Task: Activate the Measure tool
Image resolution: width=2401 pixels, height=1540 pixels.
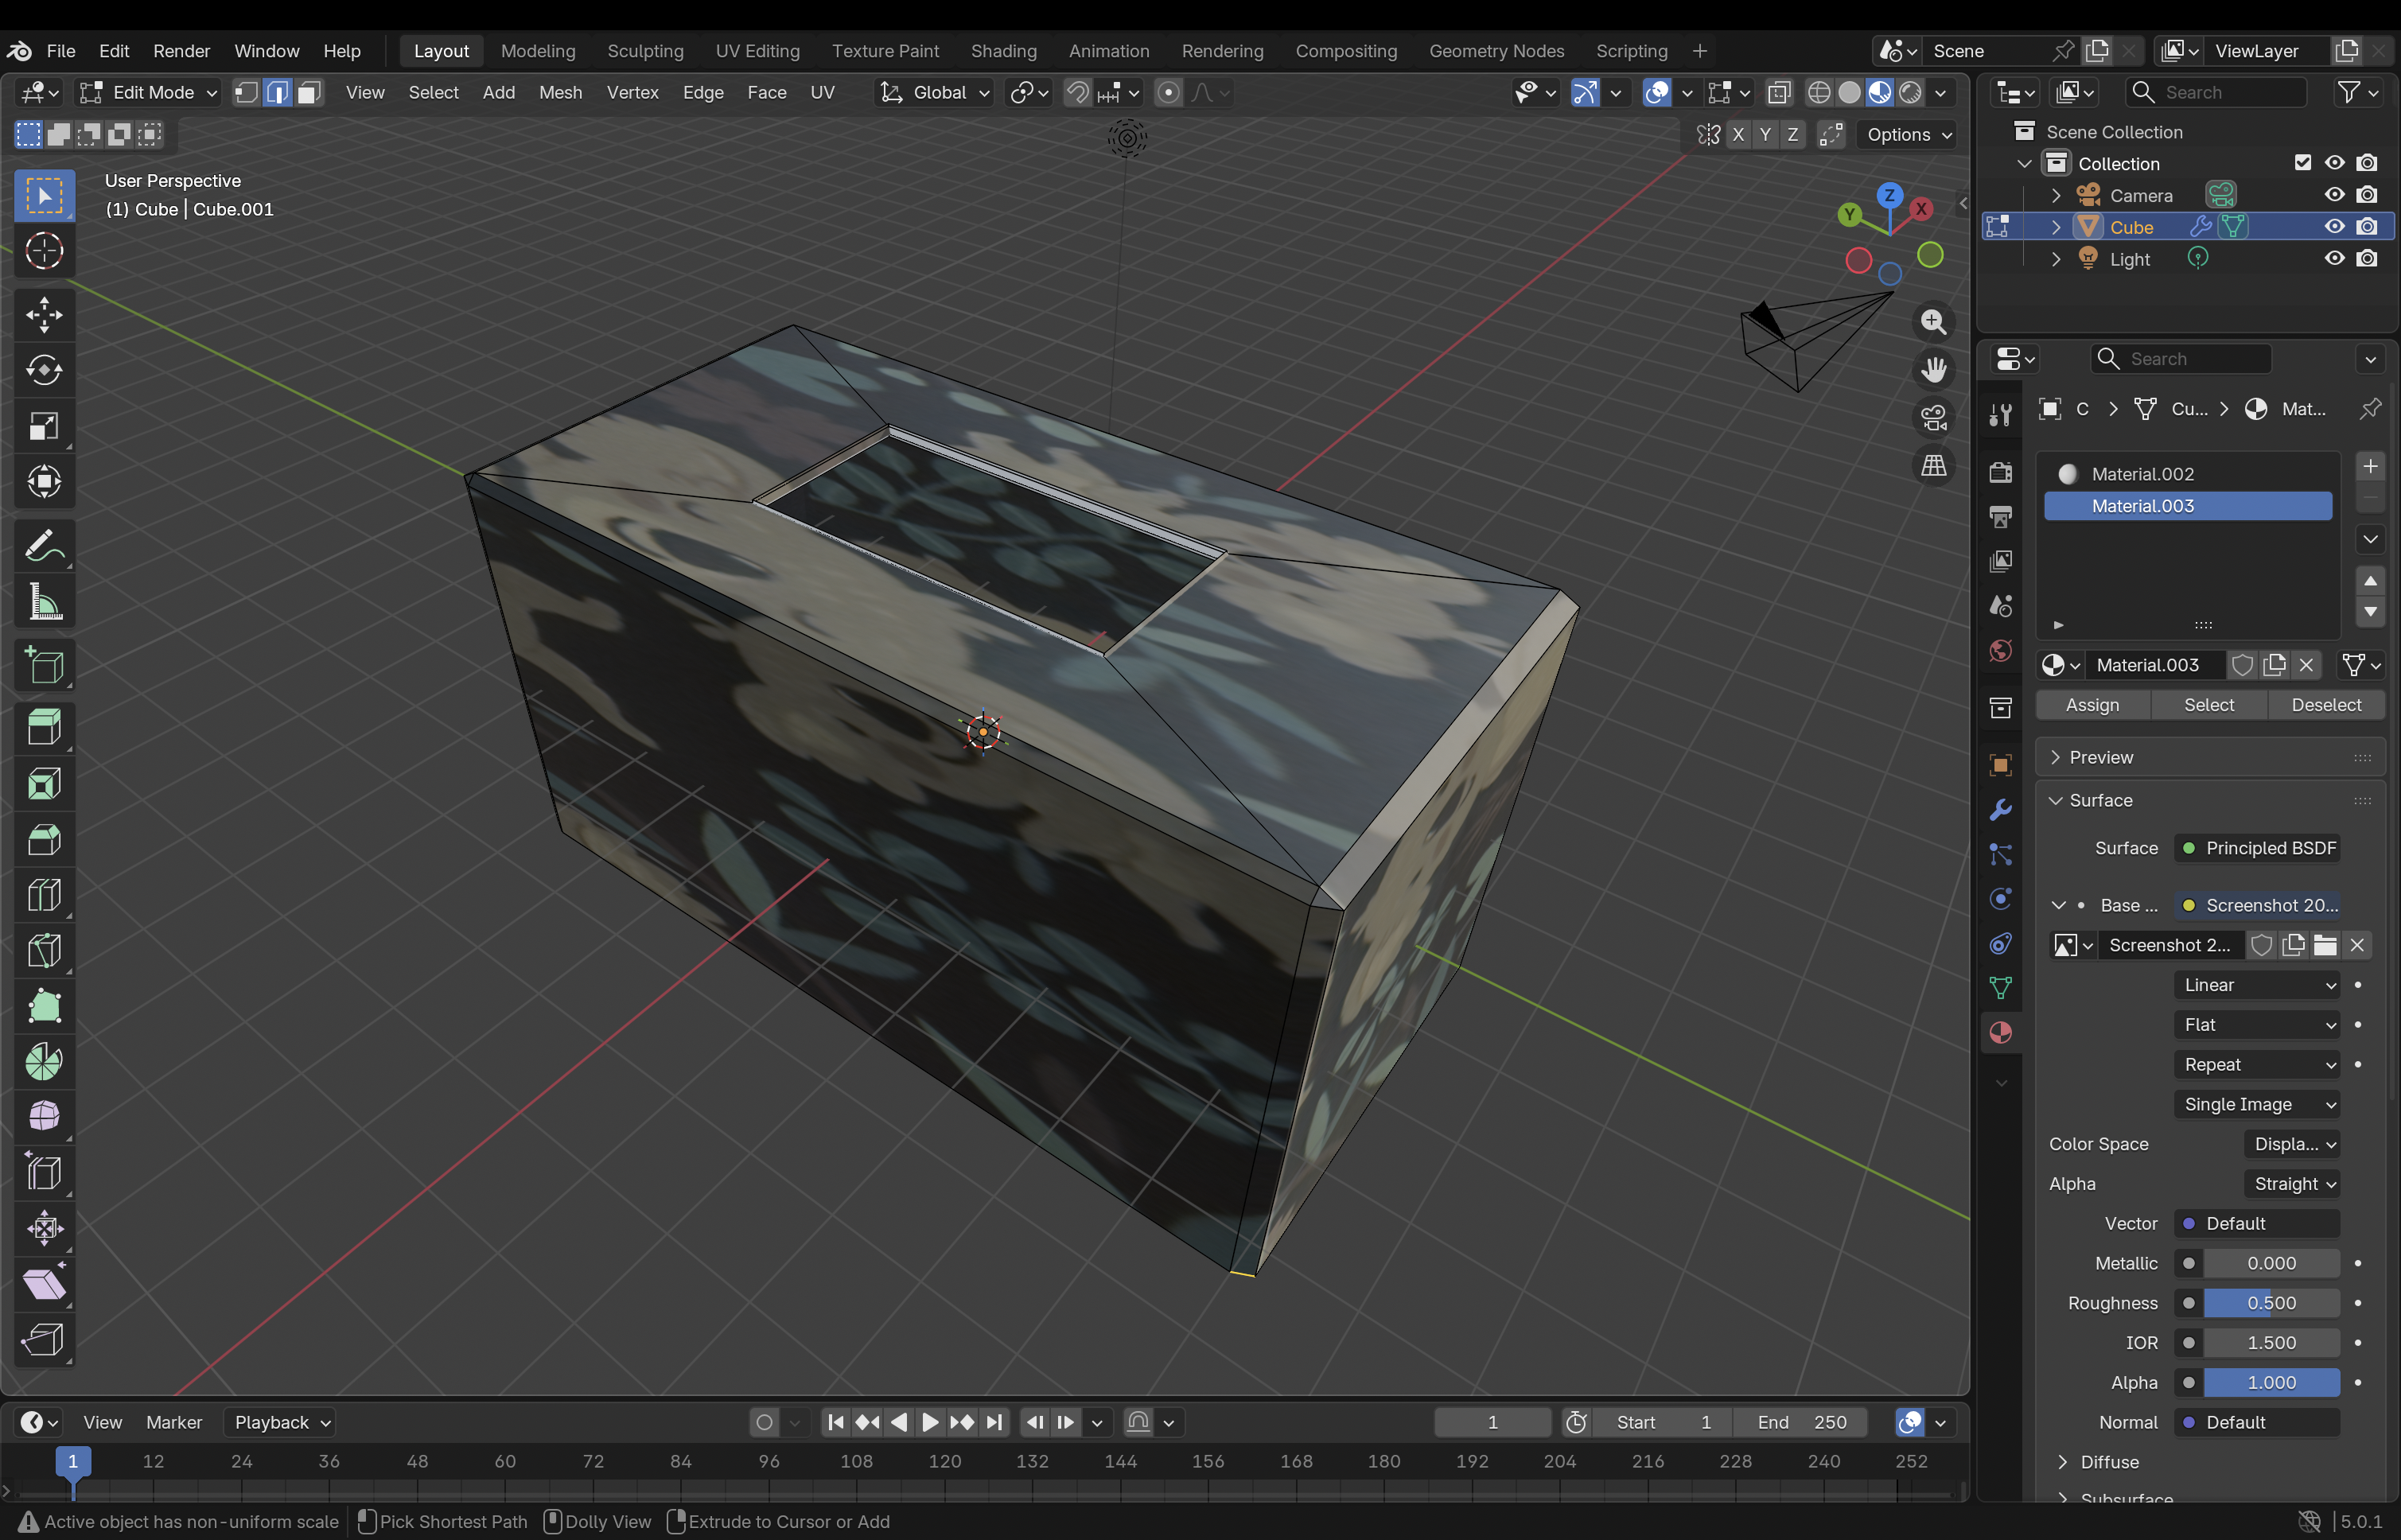Action: [x=44, y=603]
